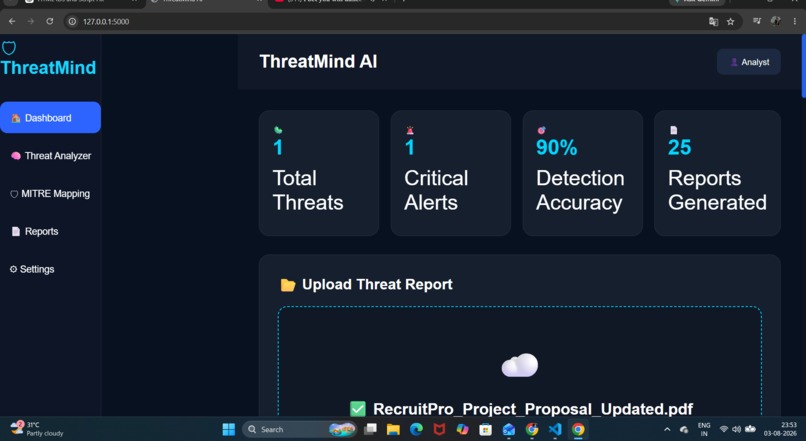Image resolution: width=806 pixels, height=441 pixels.
Task: Click the 90% accuracy value
Action: (x=556, y=148)
